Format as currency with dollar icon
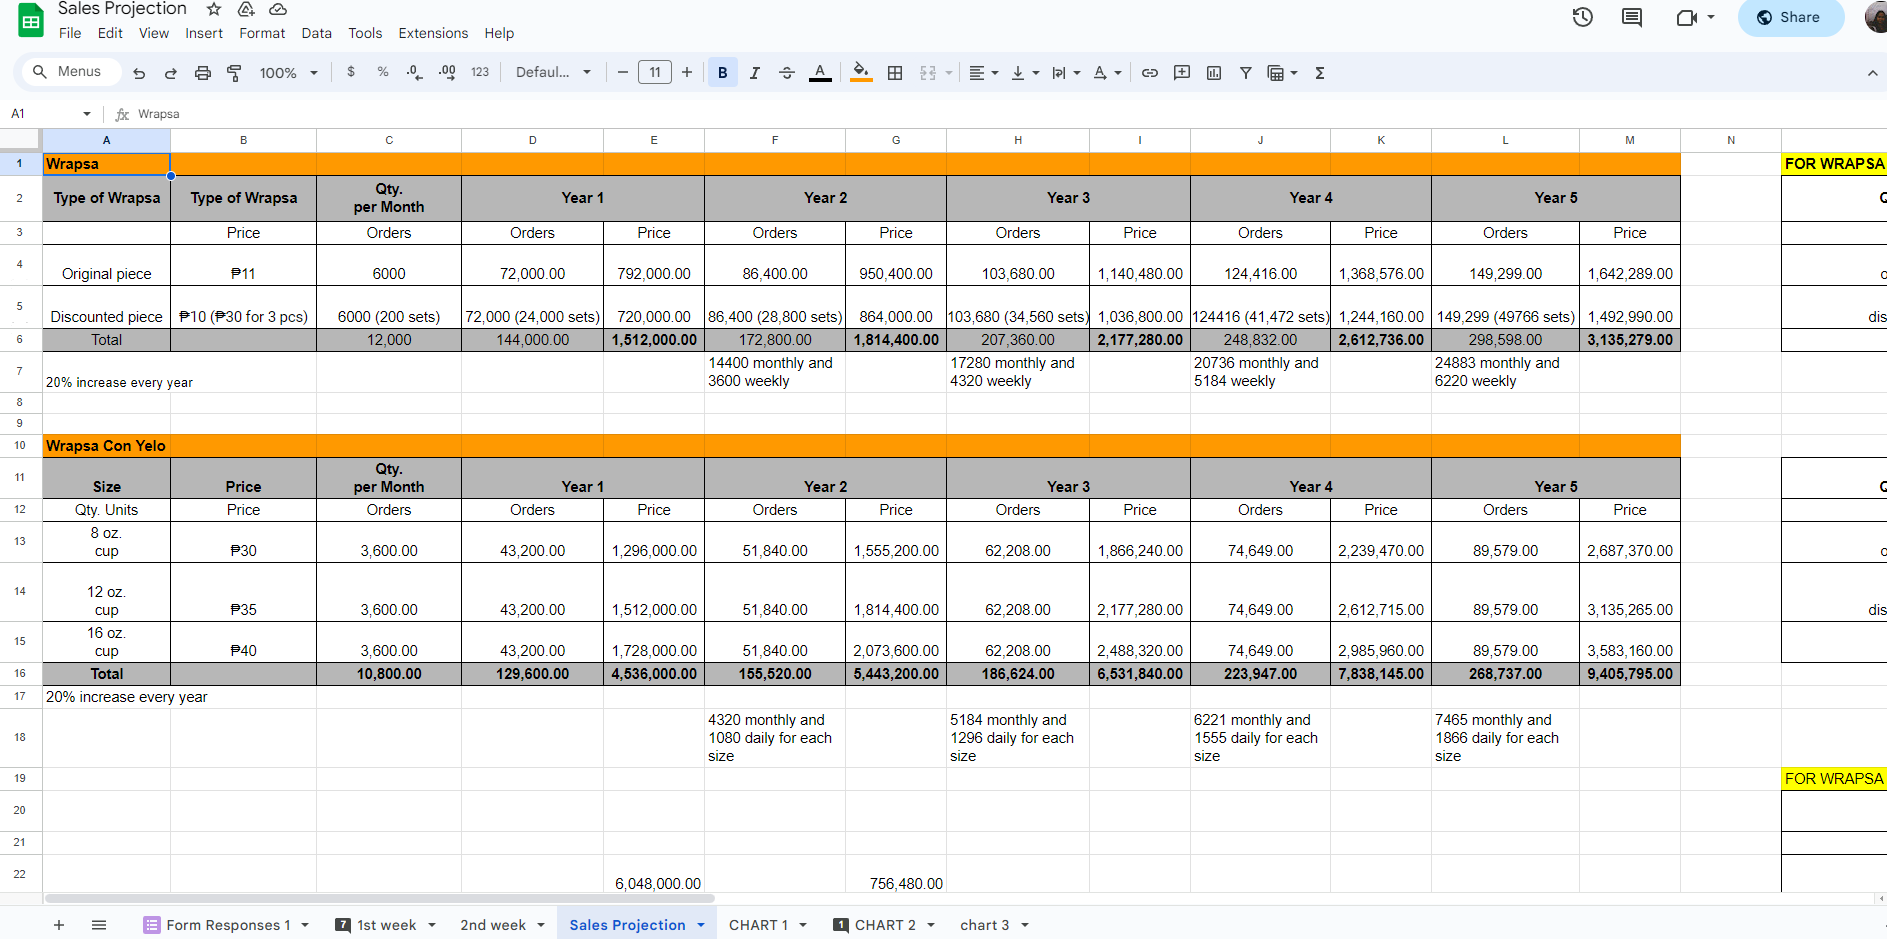 (x=351, y=72)
